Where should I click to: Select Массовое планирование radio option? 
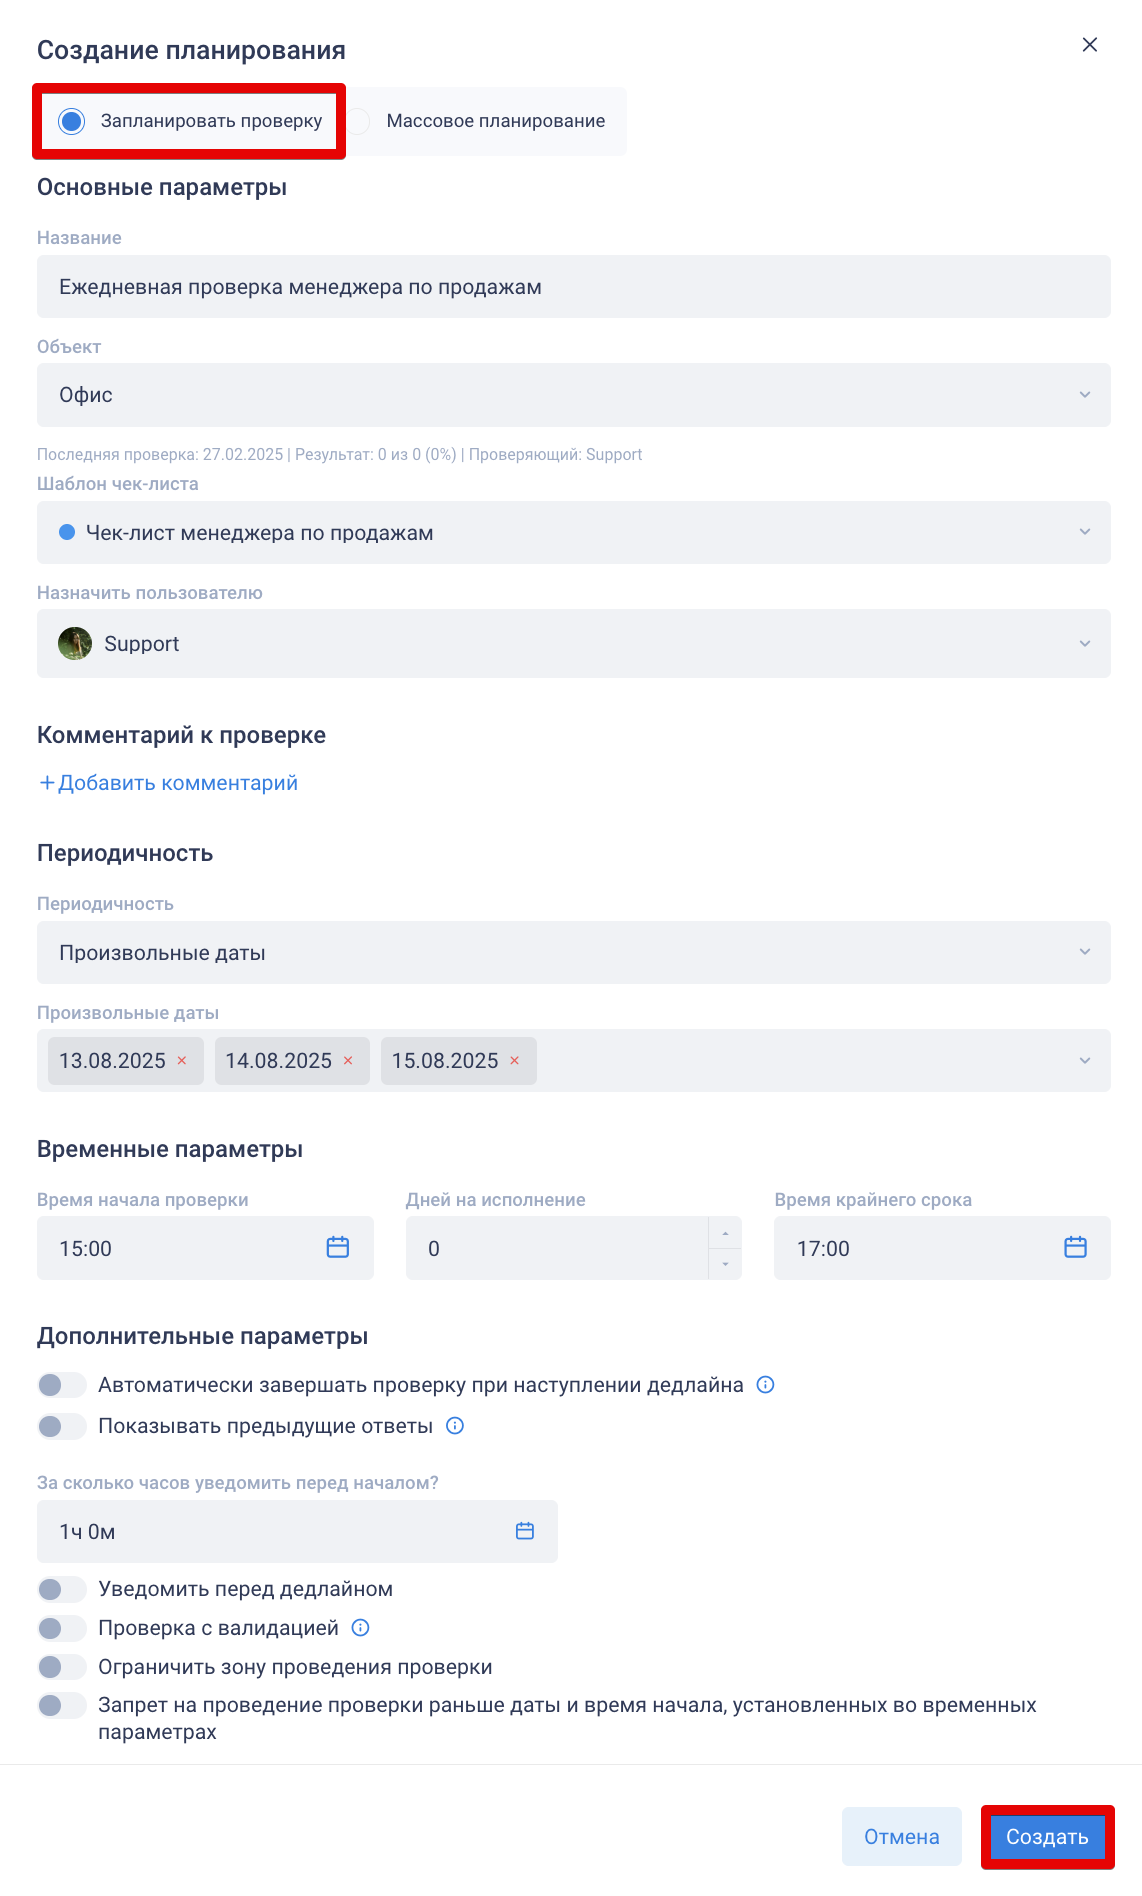click(x=359, y=121)
